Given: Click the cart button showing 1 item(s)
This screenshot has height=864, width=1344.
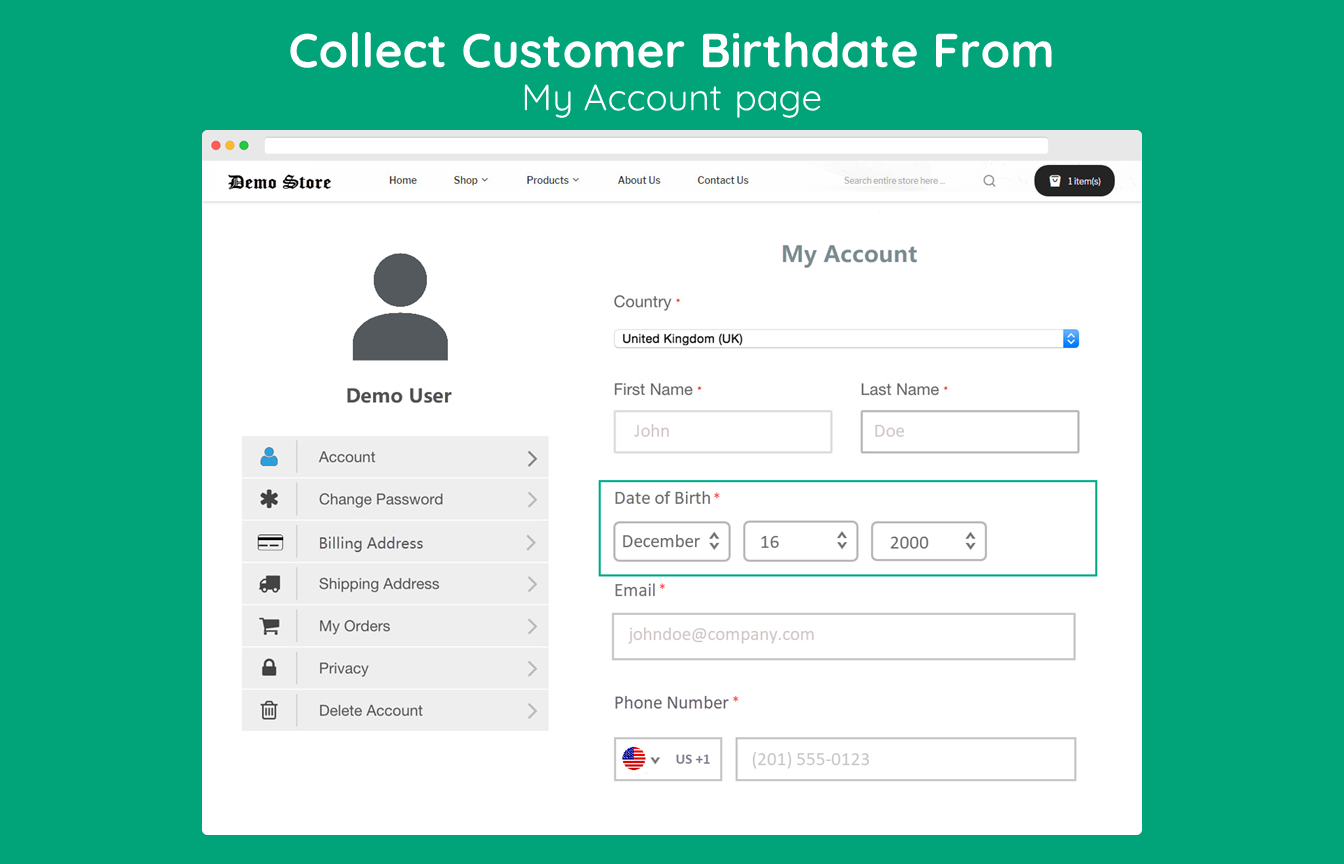Looking at the screenshot, I should coord(1074,181).
